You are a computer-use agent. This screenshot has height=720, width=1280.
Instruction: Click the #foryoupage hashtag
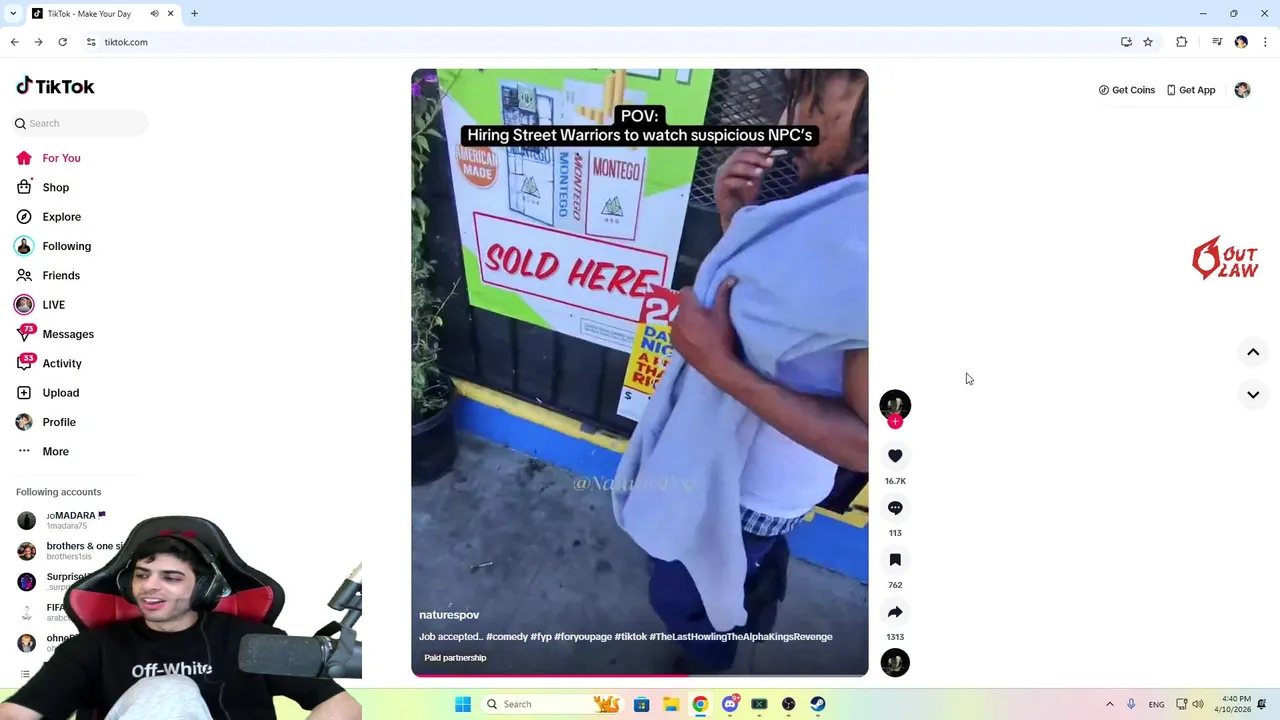tap(582, 637)
